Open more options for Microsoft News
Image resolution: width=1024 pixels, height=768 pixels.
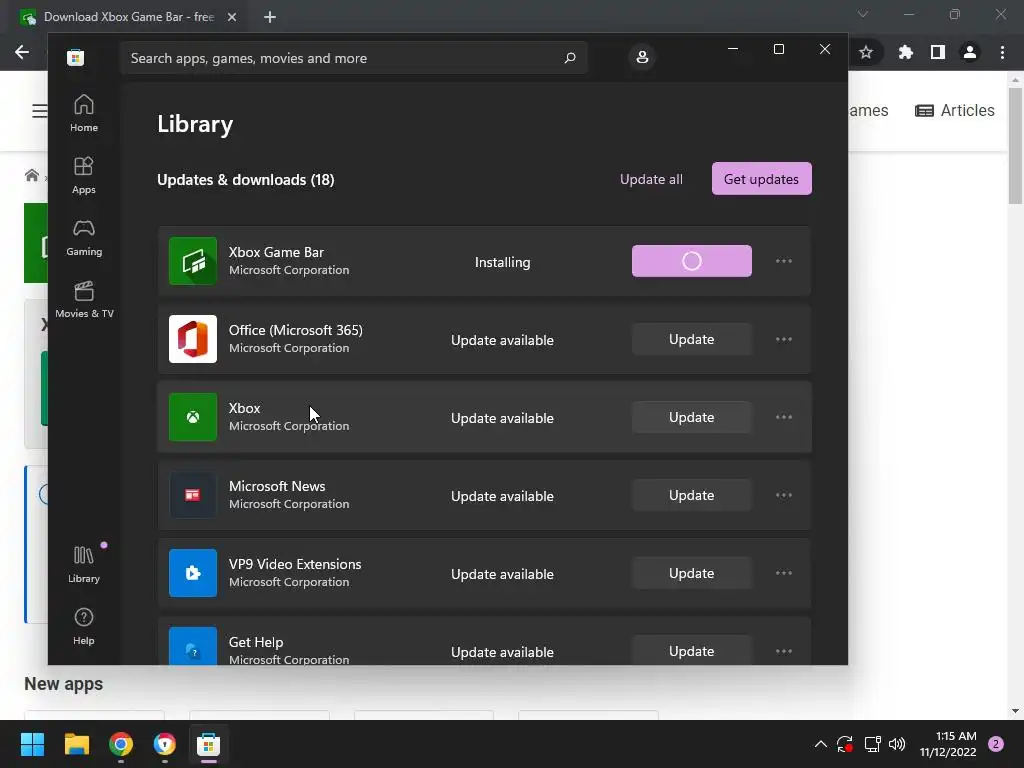point(784,495)
